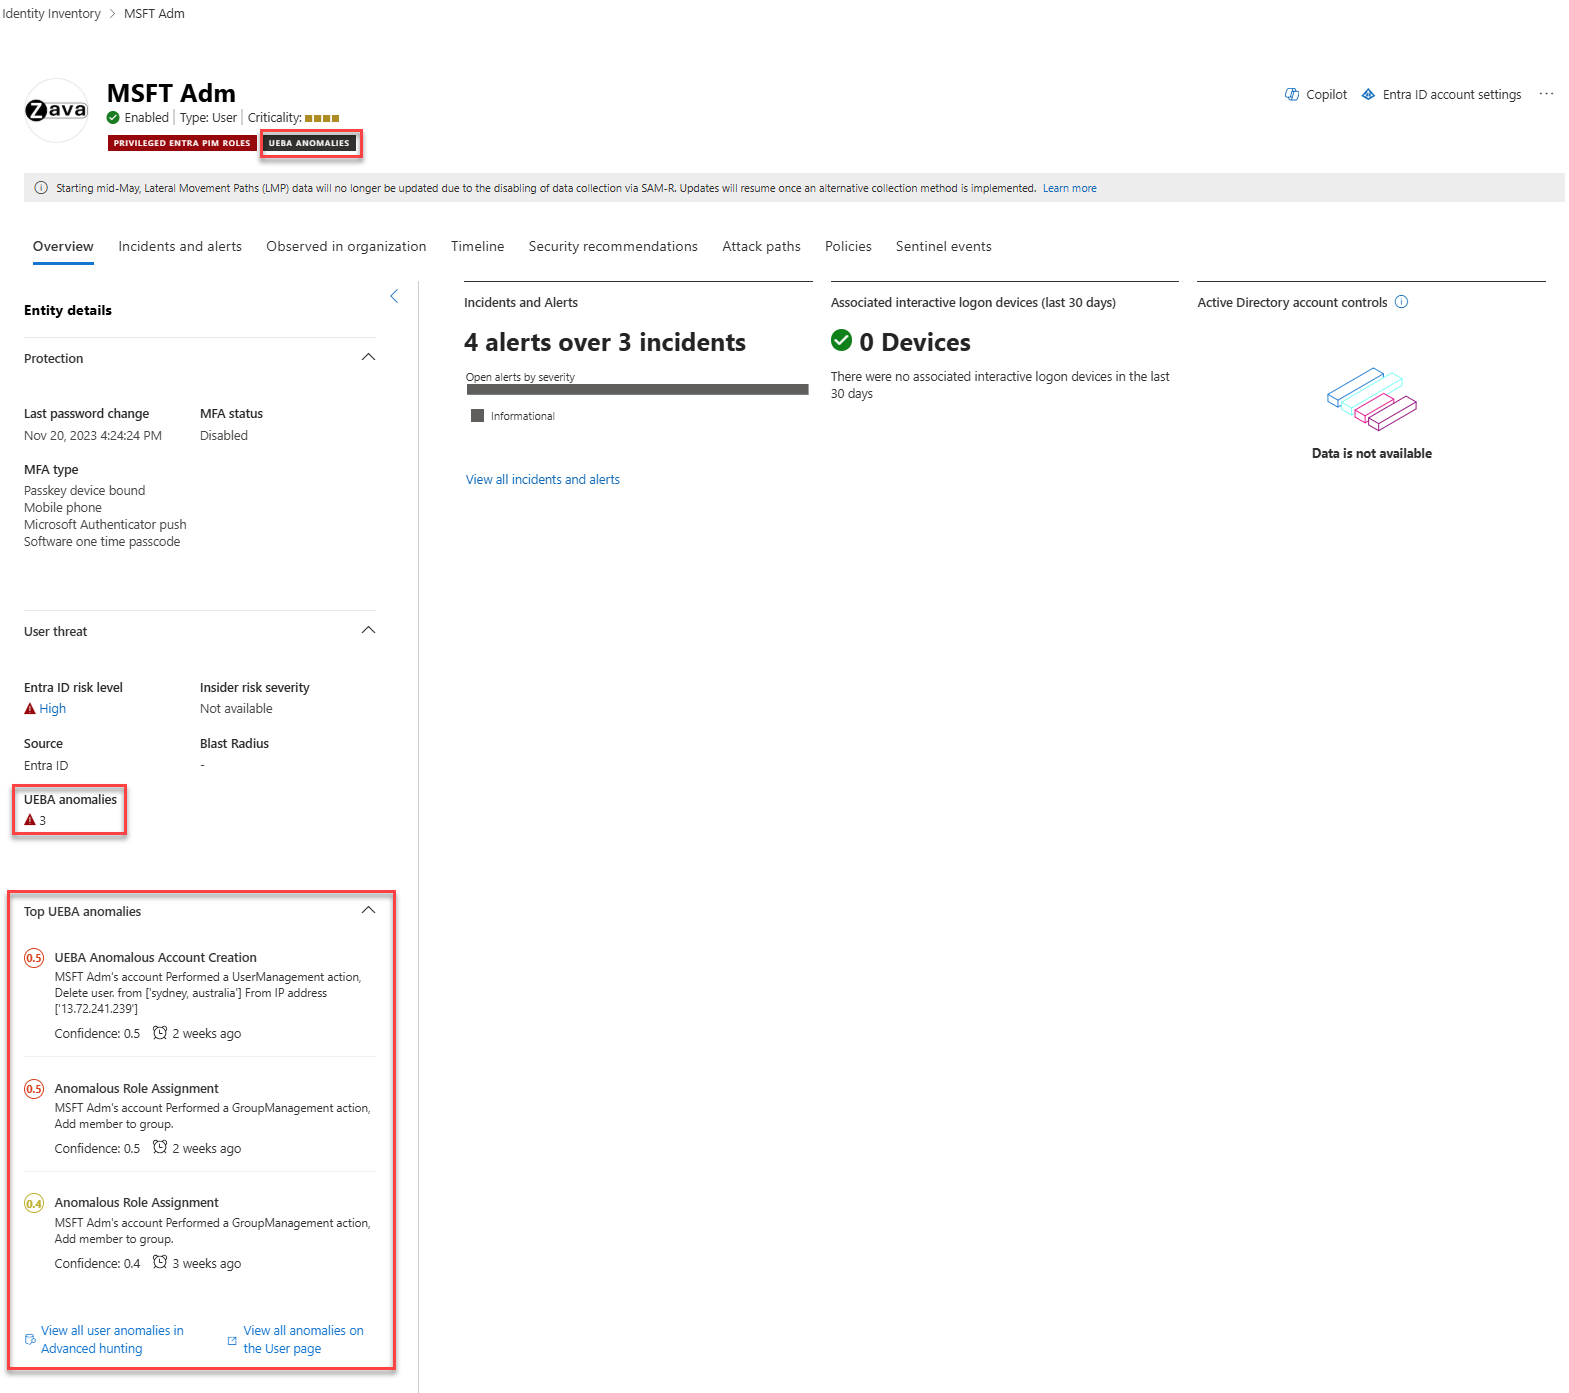
Task: Click the Entity details heading
Action: point(68,311)
